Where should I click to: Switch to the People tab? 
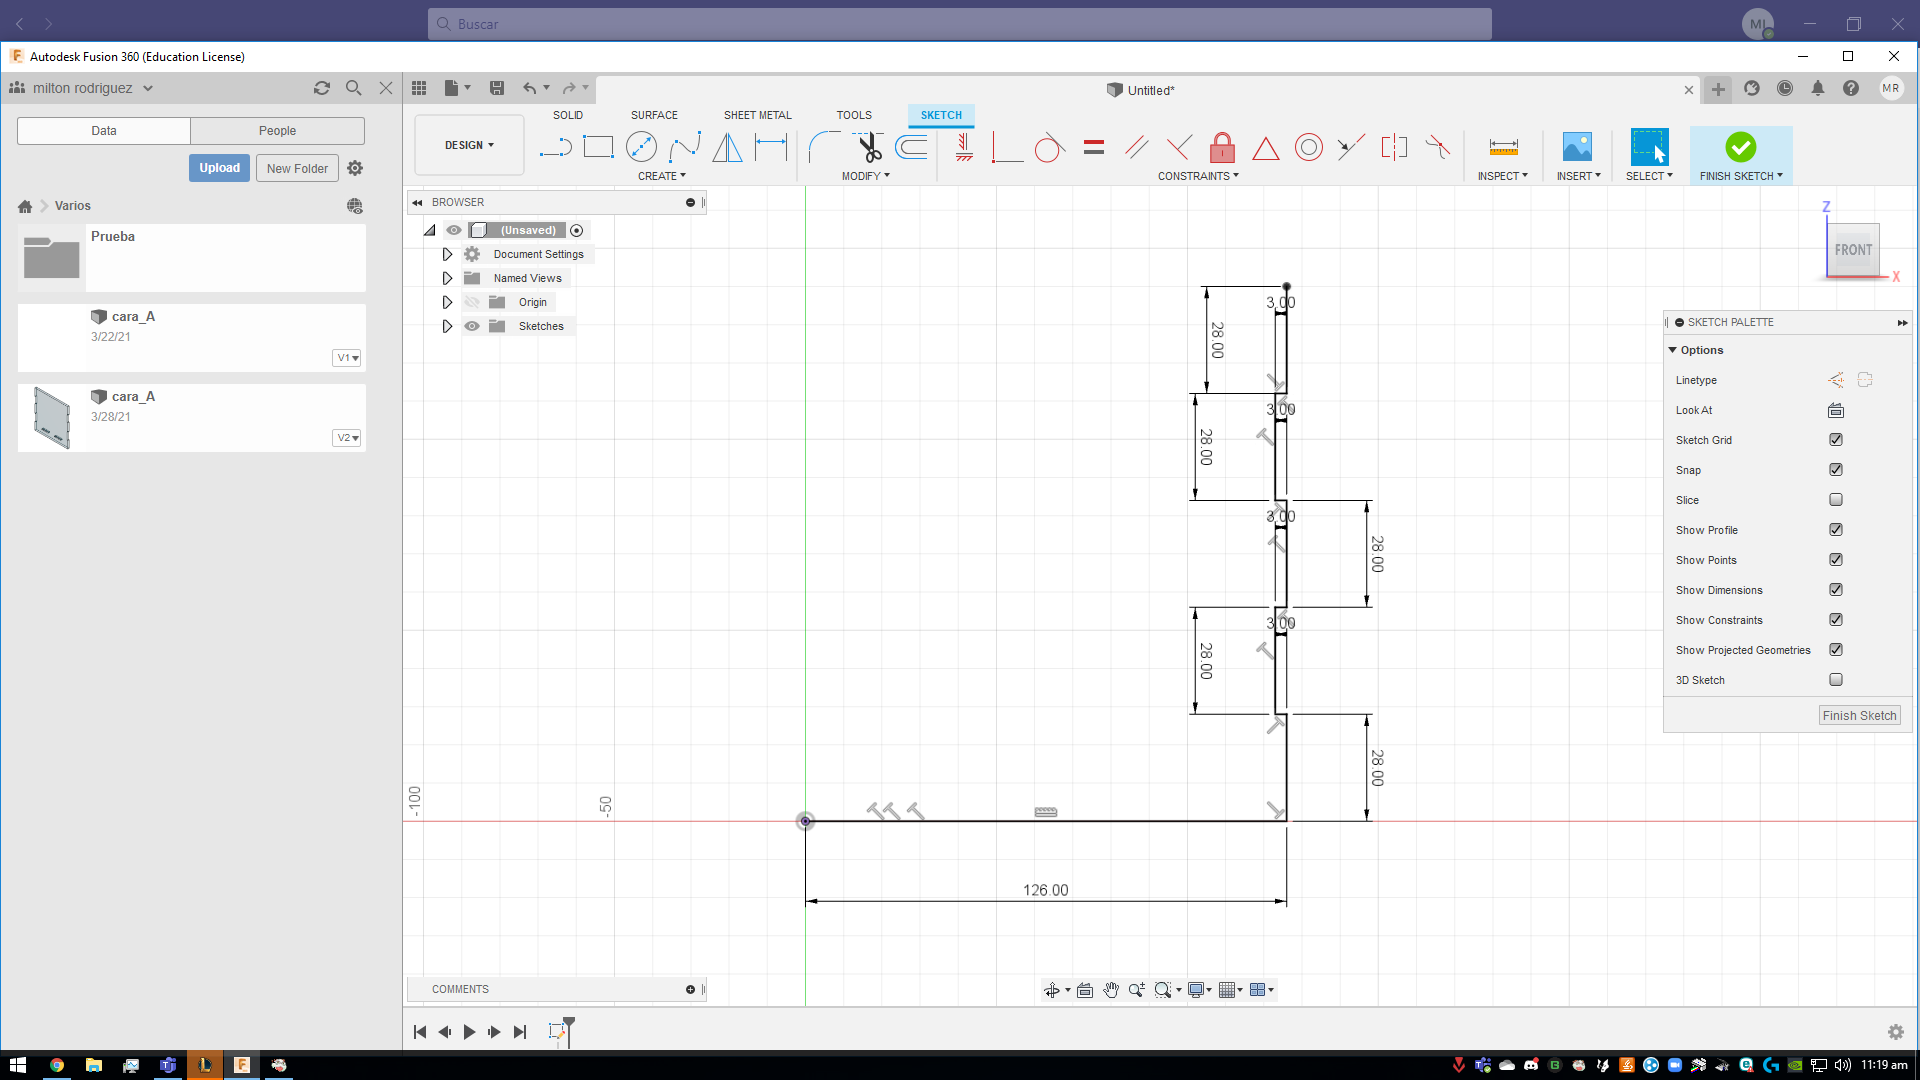tap(277, 131)
